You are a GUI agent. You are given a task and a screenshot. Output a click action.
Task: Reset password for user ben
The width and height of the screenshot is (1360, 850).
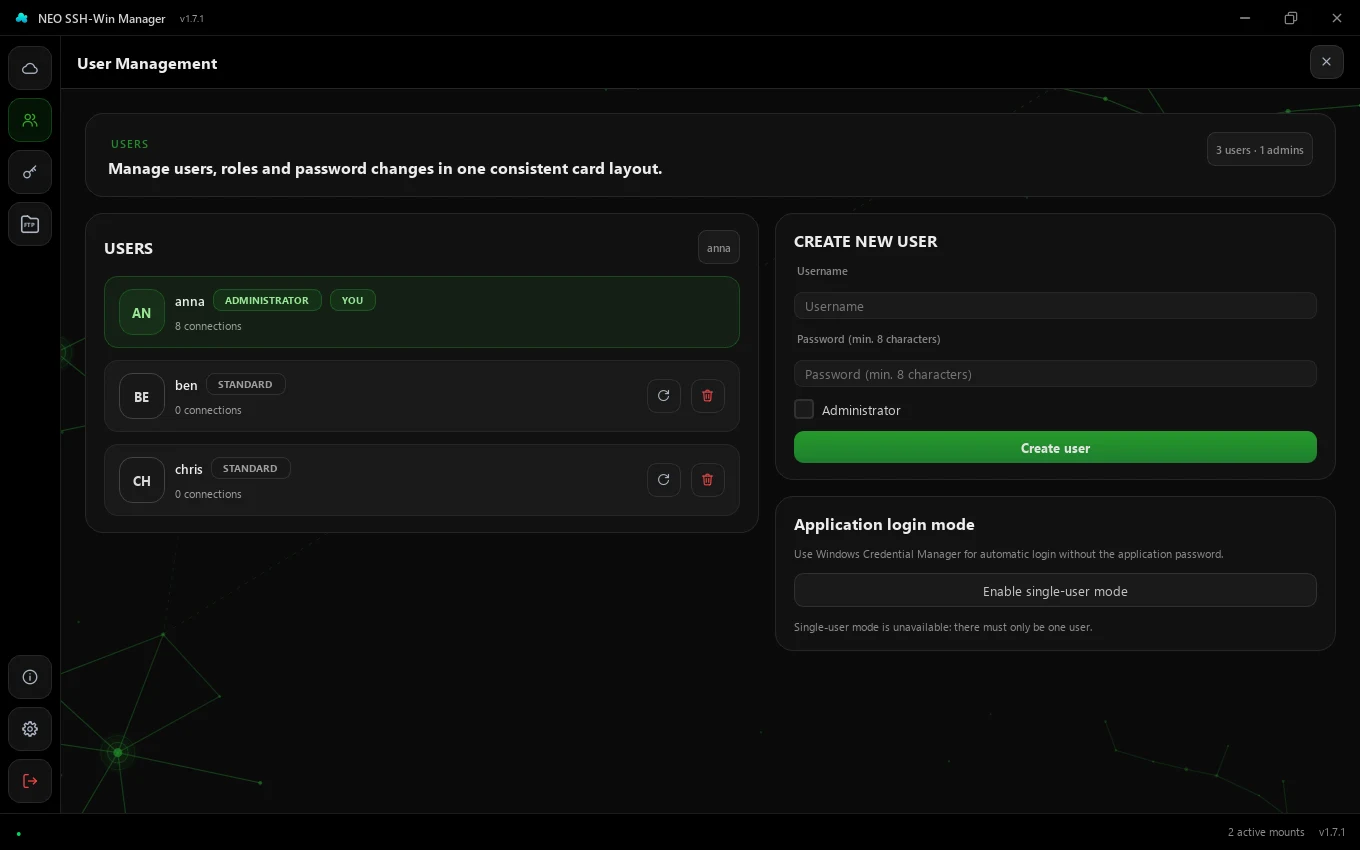pos(664,396)
